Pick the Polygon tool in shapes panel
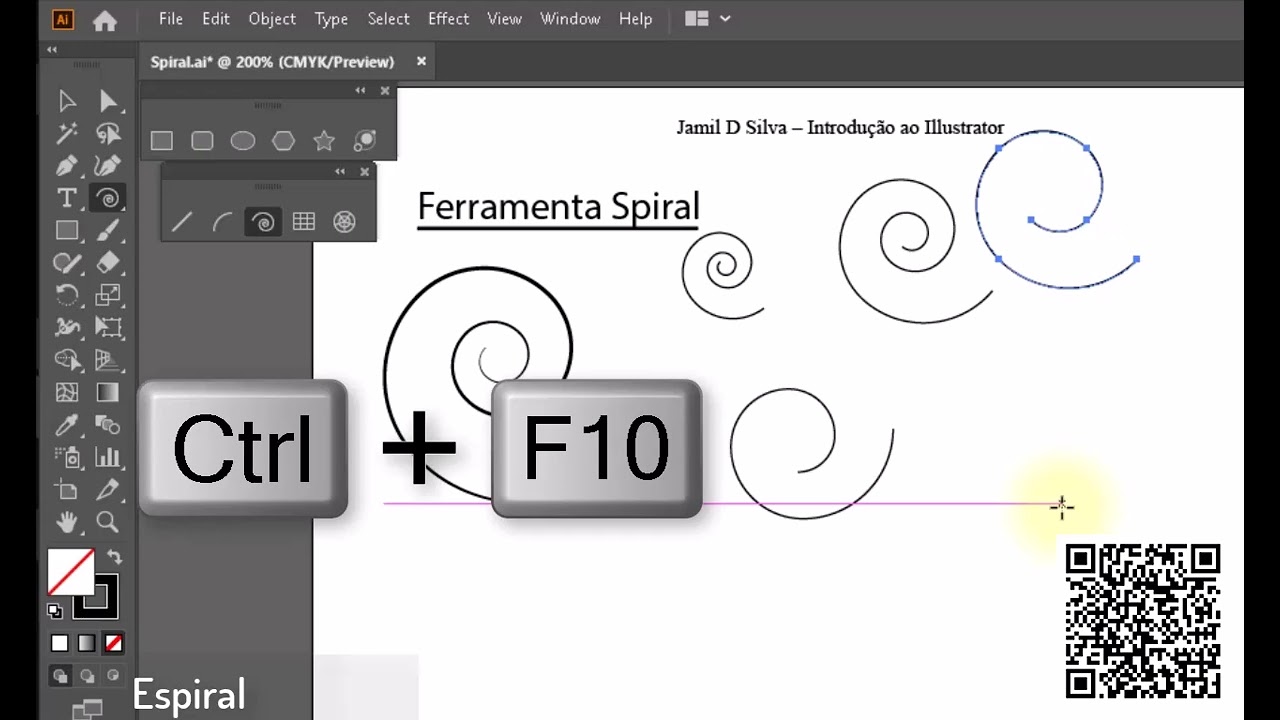This screenshot has width=1280, height=720. pyautogui.click(x=284, y=141)
